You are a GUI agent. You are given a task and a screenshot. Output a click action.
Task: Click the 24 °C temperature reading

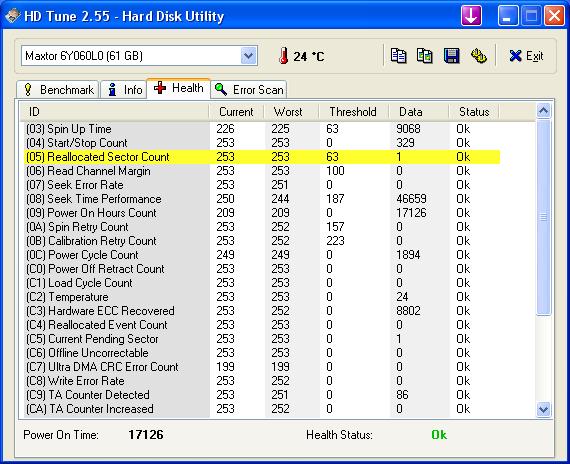pos(309,56)
